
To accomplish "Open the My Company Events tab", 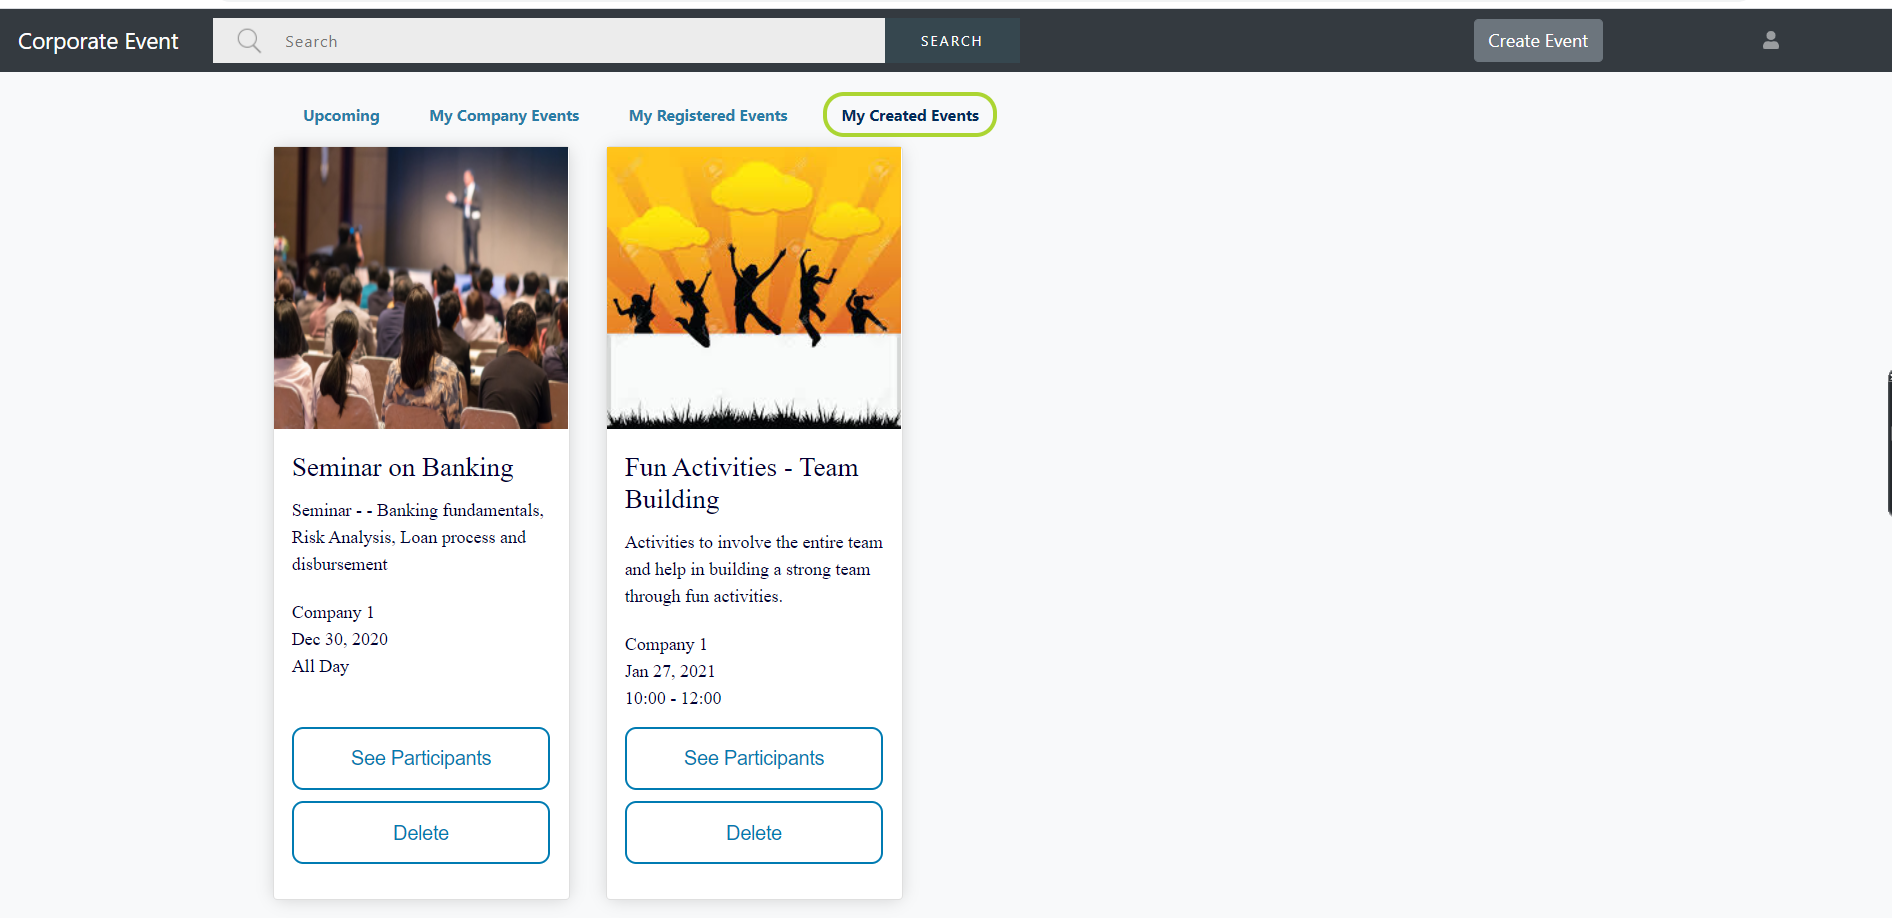I will (x=504, y=116).
